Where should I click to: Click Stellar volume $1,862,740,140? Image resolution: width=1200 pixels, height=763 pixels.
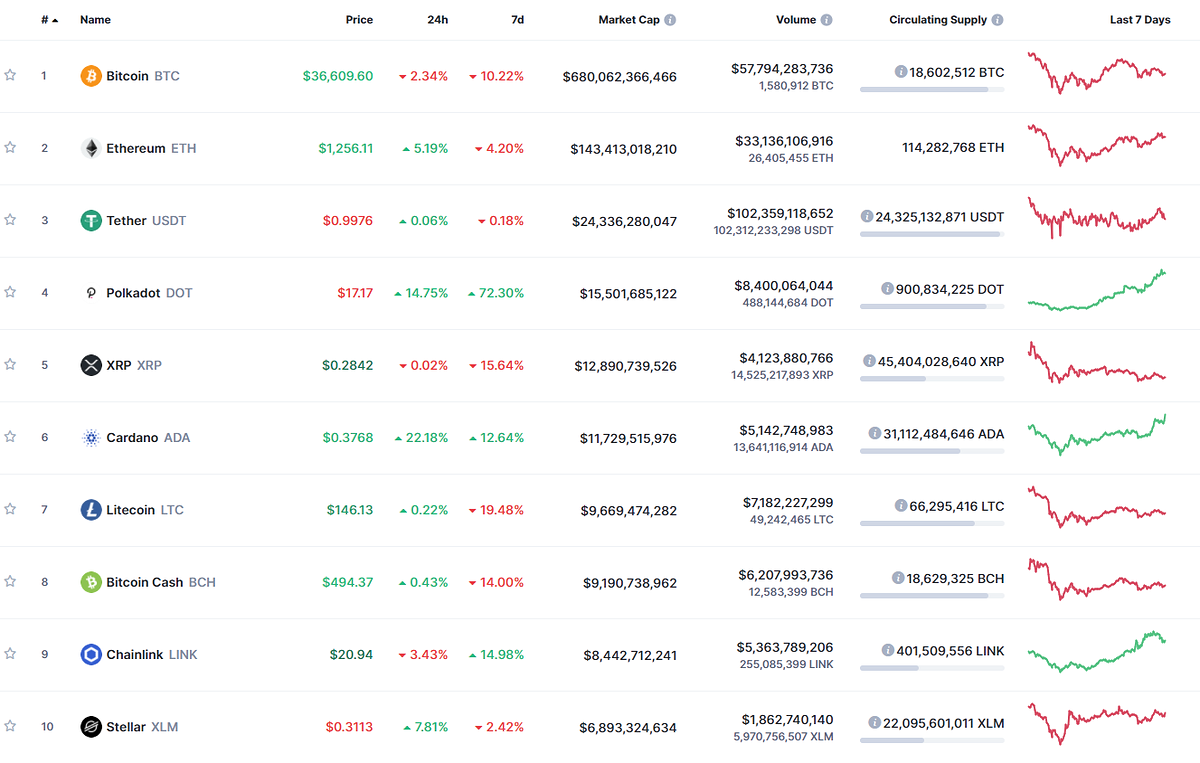pos(787,719)
